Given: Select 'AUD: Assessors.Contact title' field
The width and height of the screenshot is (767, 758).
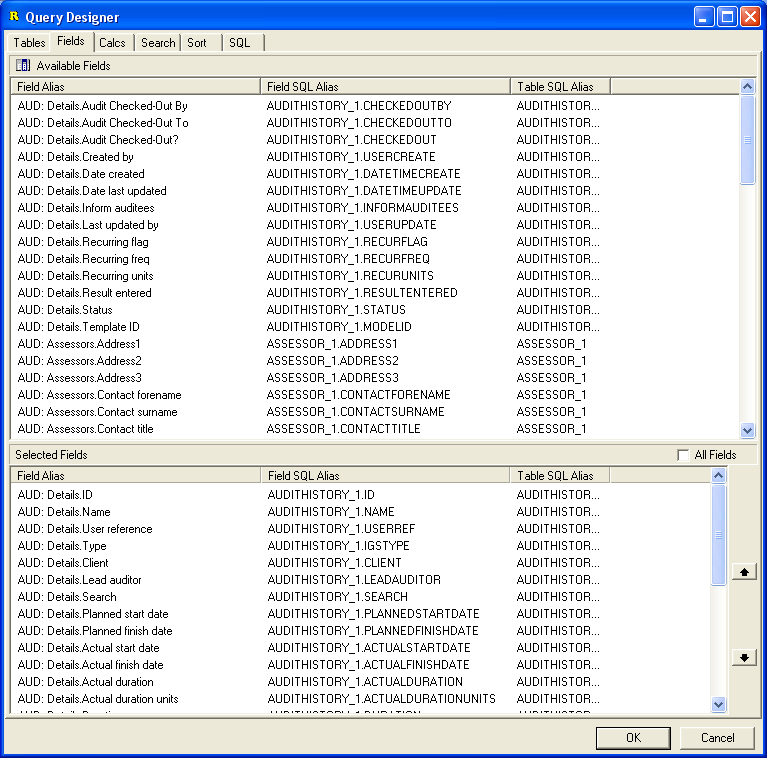Looking at the screenshot, I should [x=375, y=429].
